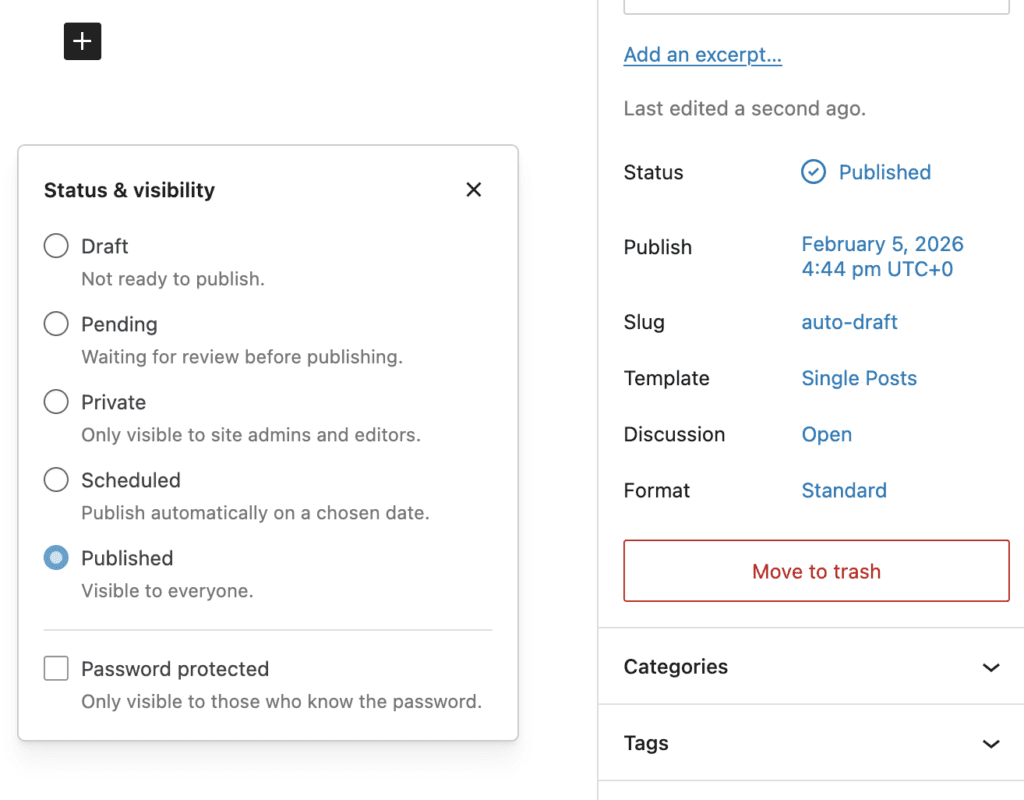This screenshot has height=800, width=1024.
Task: Open the Single Posts template setting
Action: [858, 378]
